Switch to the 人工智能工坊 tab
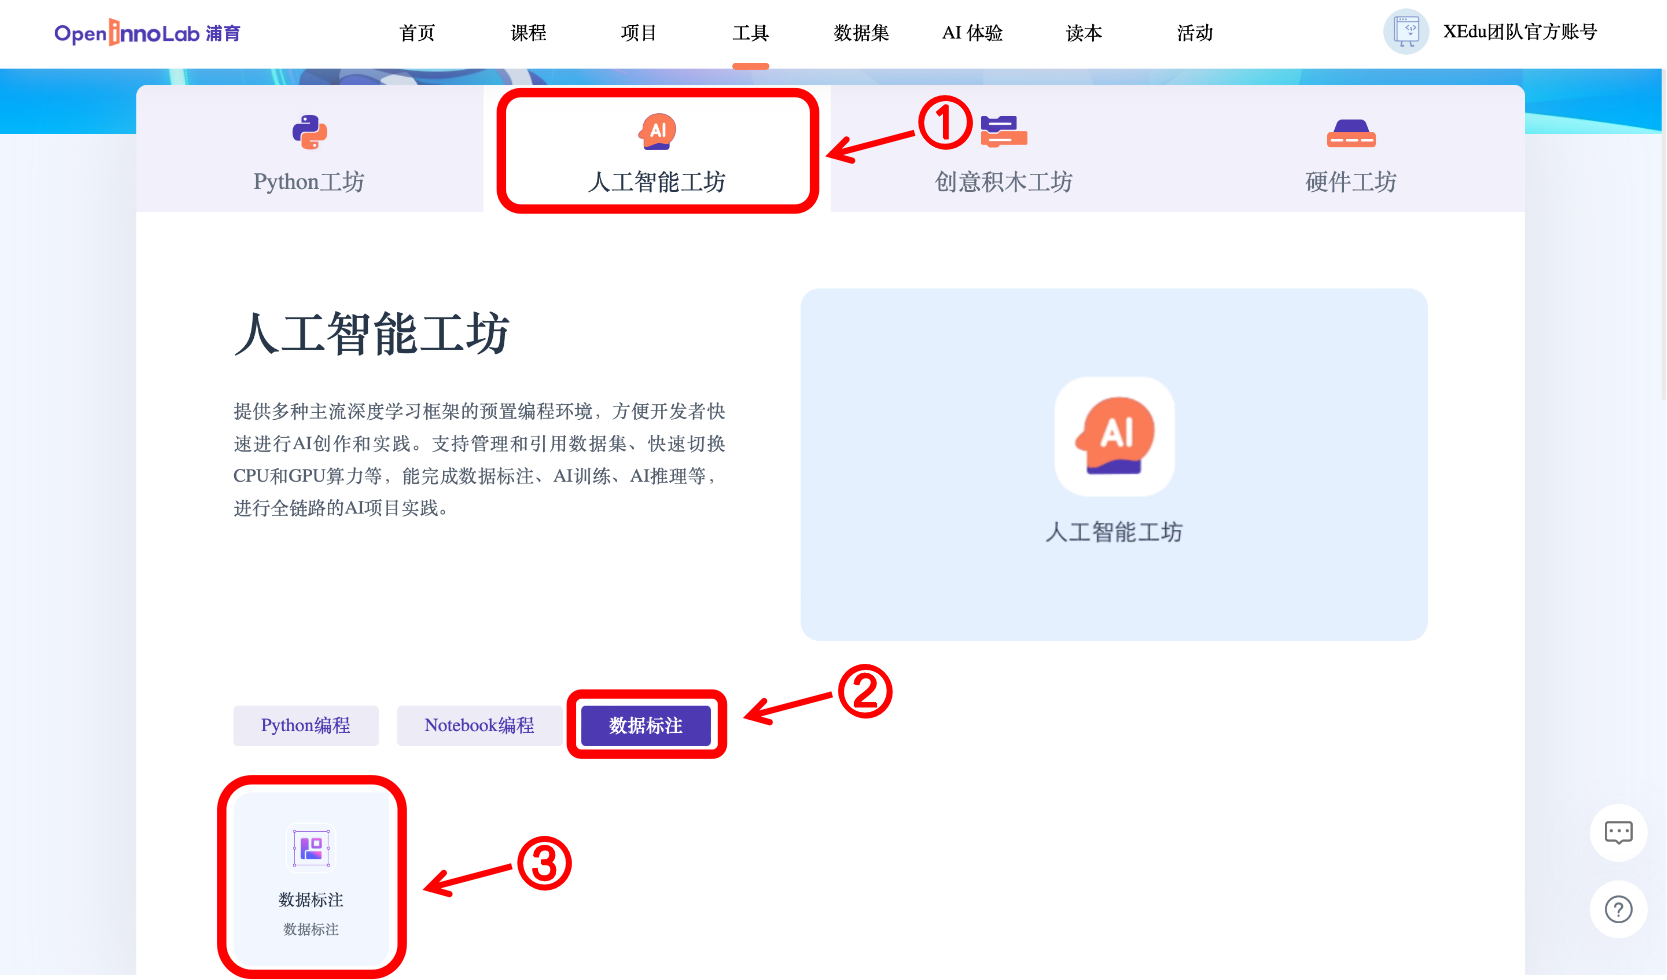 [657, 149]
